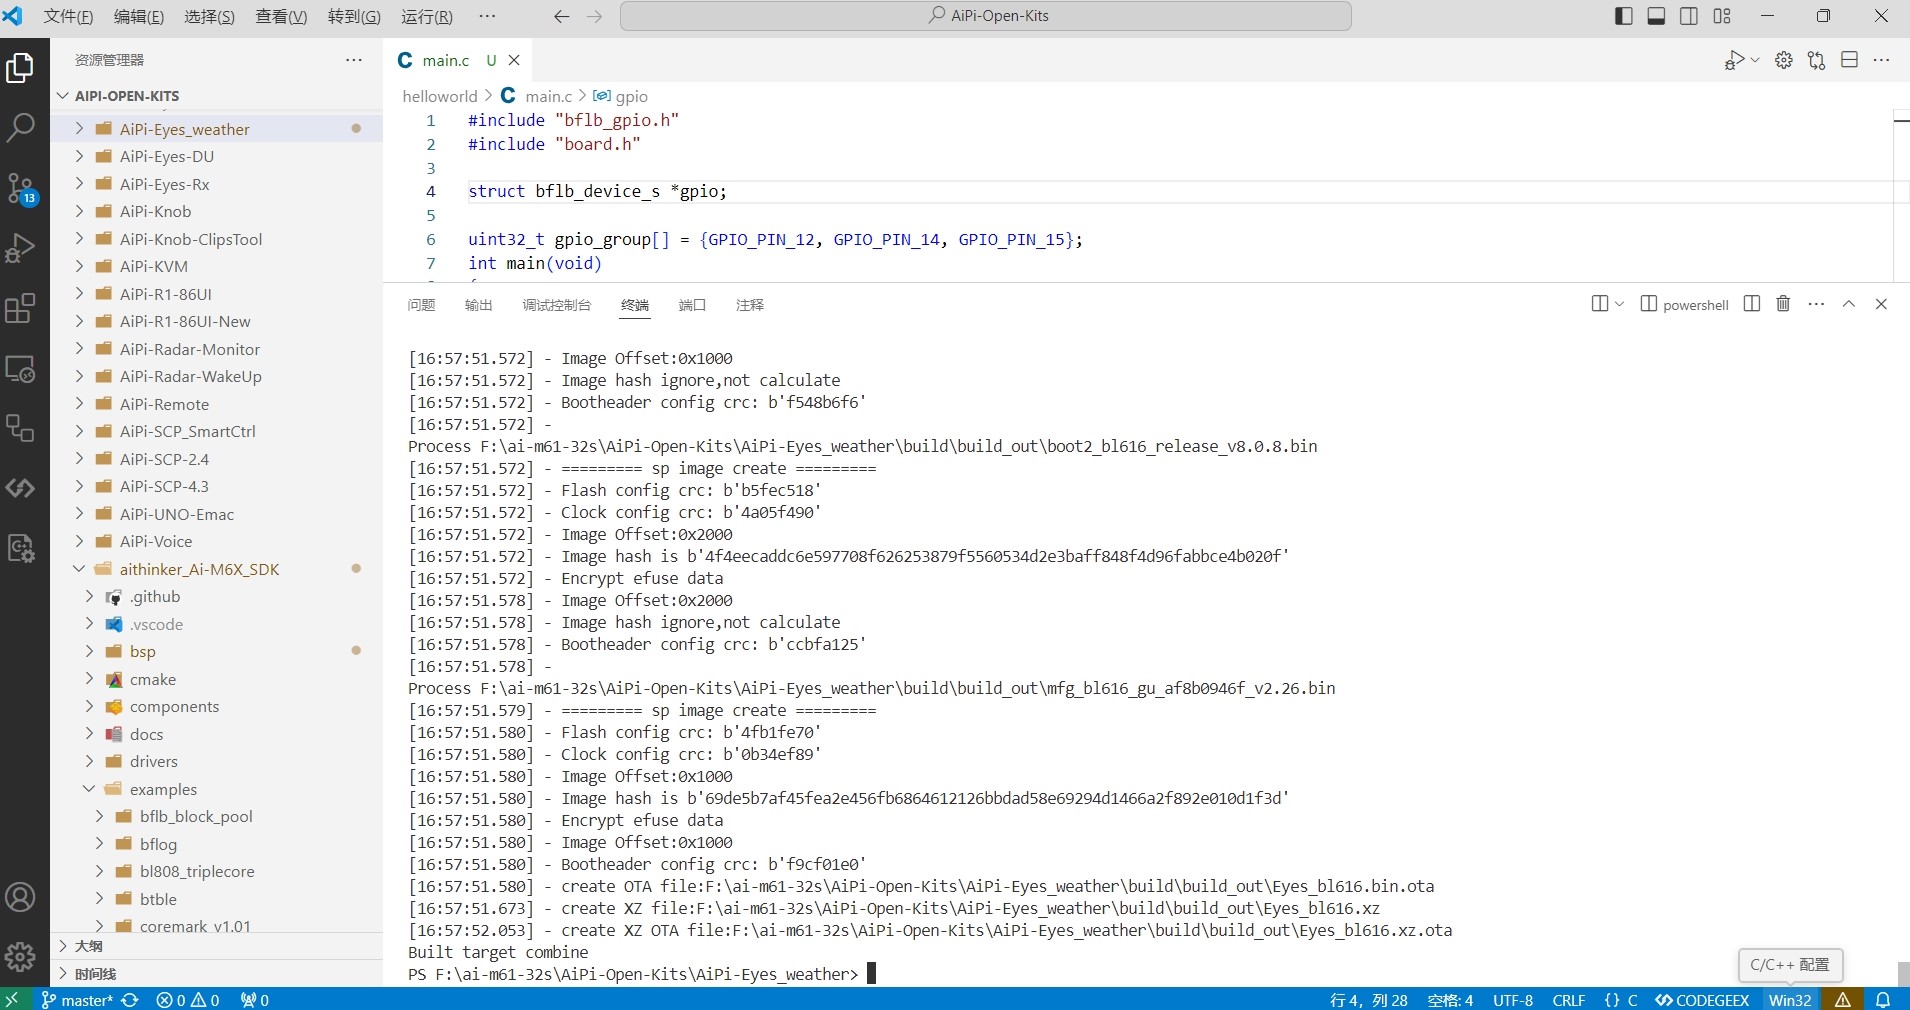The height and width of the screenshot is (1010, 1910).
Task: Collapse the examples folder
Action: 90,789
